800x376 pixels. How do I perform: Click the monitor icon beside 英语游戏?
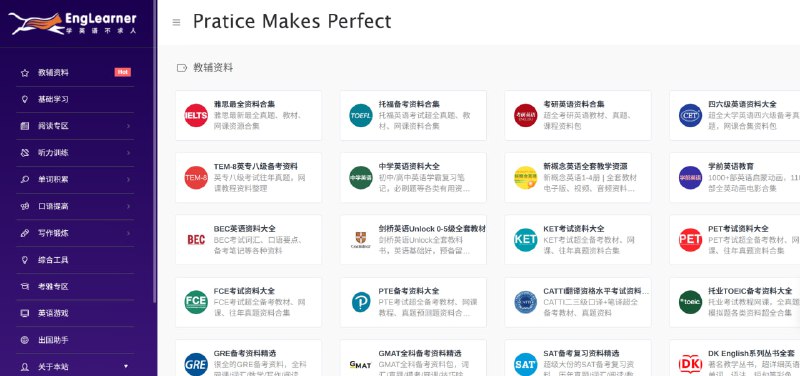tap(24, 313)
